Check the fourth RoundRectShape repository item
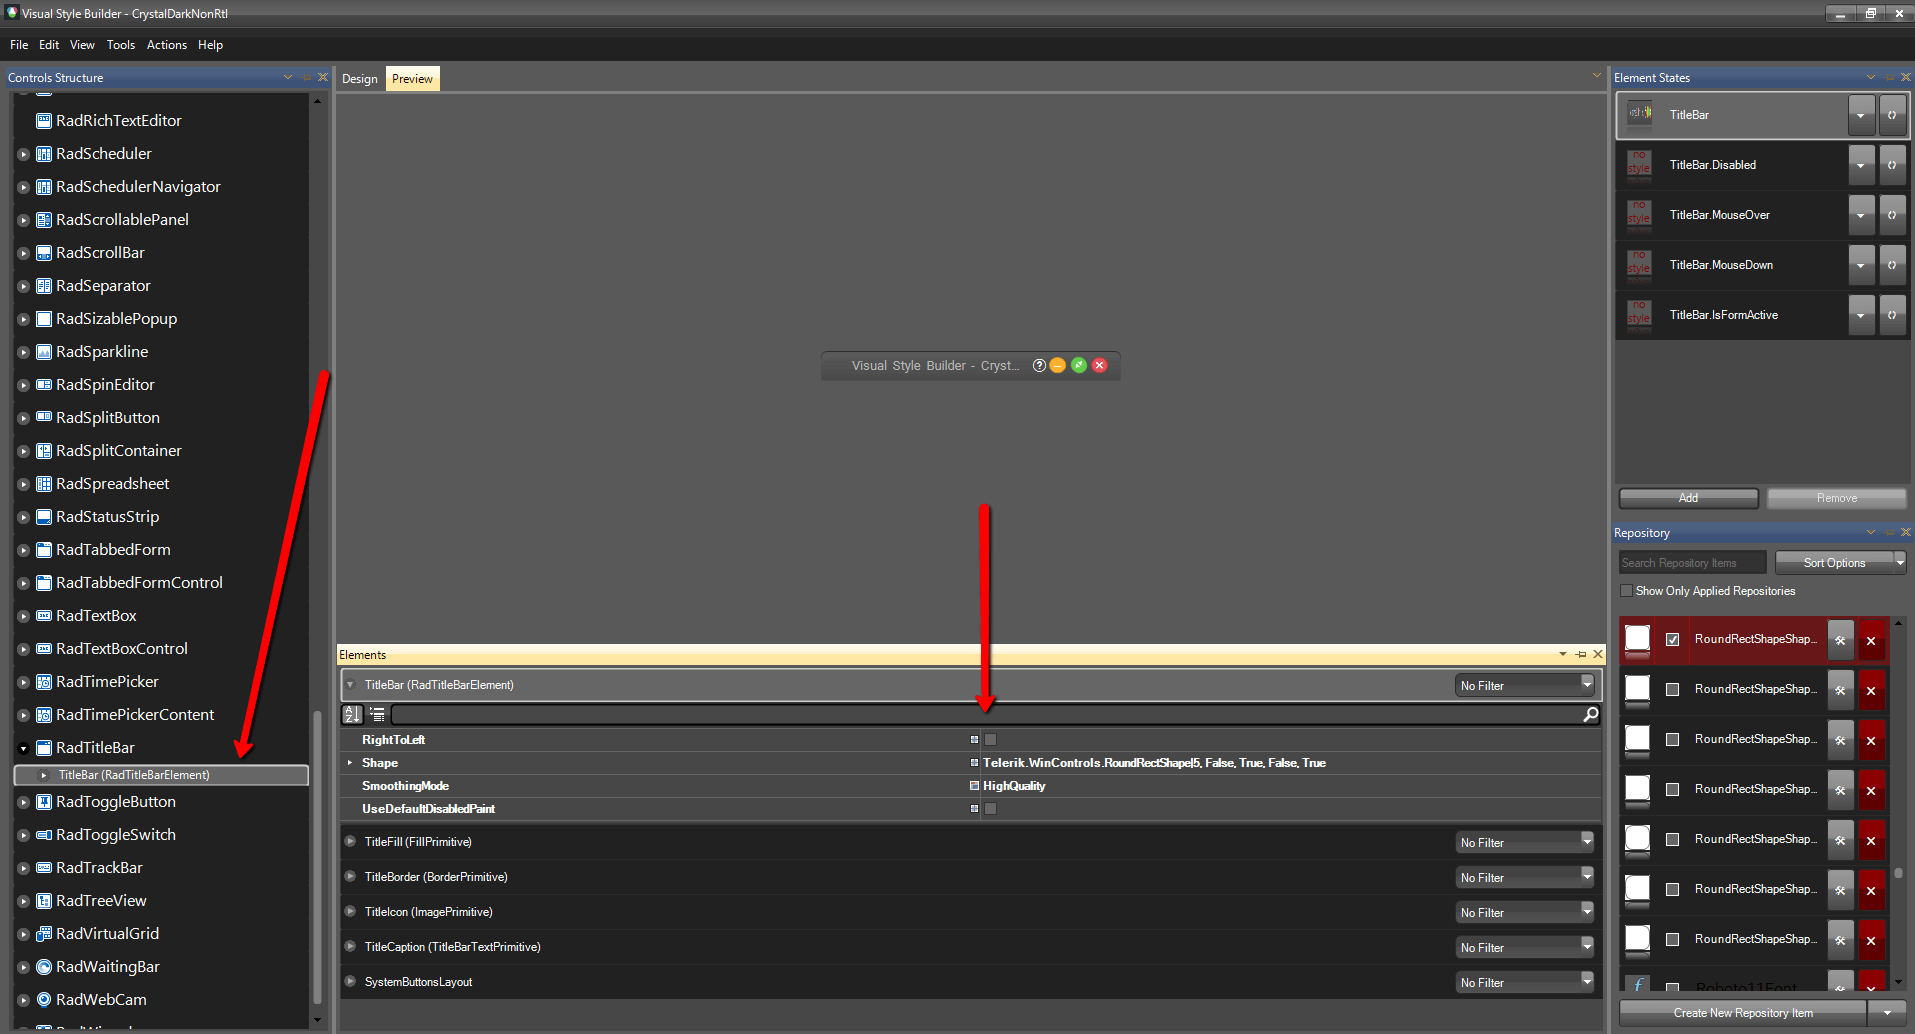This screenshot has height=1034, width=1915. tap(1672, 789)
